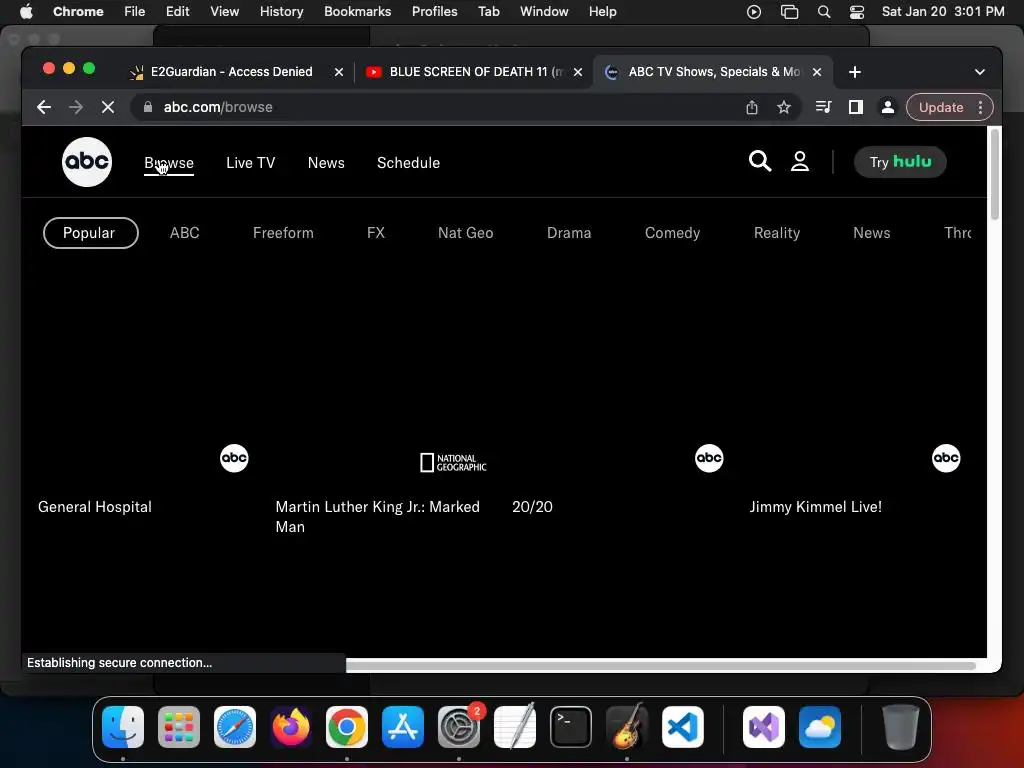The height and width of the screenshot is (768, 1024).
Task: Click the browser forward arrow
Action: coord(76,107)
